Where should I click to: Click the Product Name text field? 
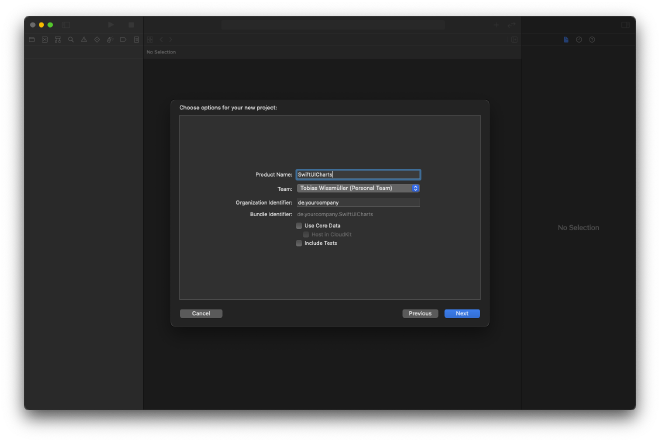pyautogui.click(x=358, y=174)
